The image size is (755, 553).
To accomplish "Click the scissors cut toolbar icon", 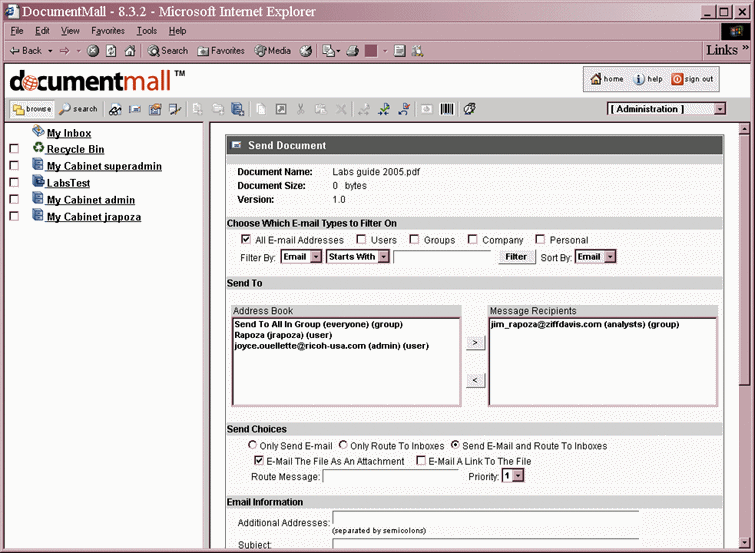I will 301,109.
